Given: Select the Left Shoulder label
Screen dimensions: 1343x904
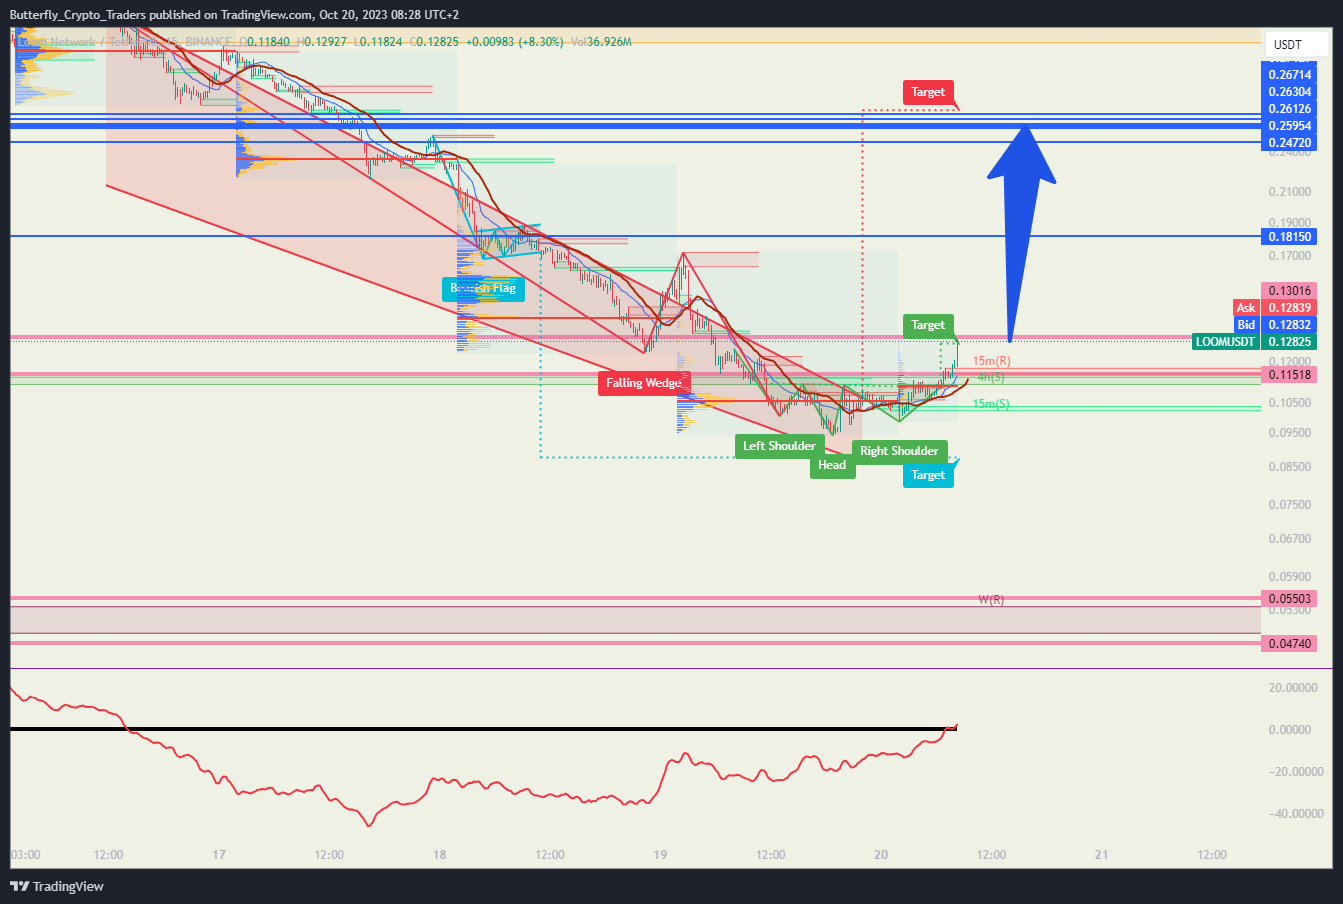Looking at the screenshot, I should 779,446.
